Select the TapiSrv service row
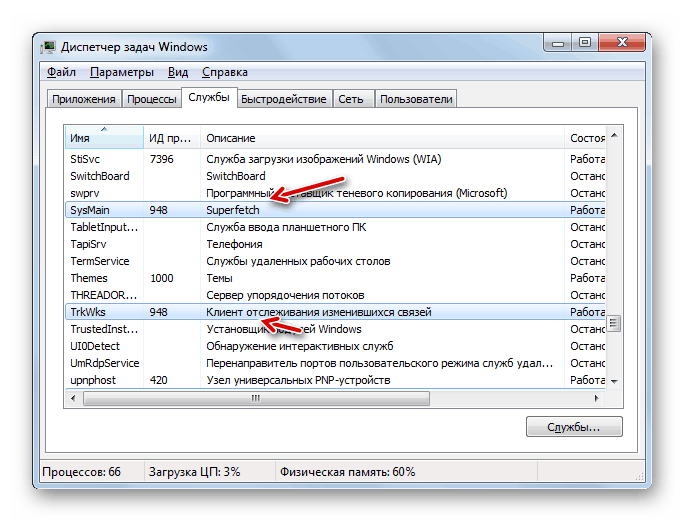 [335, 244]
